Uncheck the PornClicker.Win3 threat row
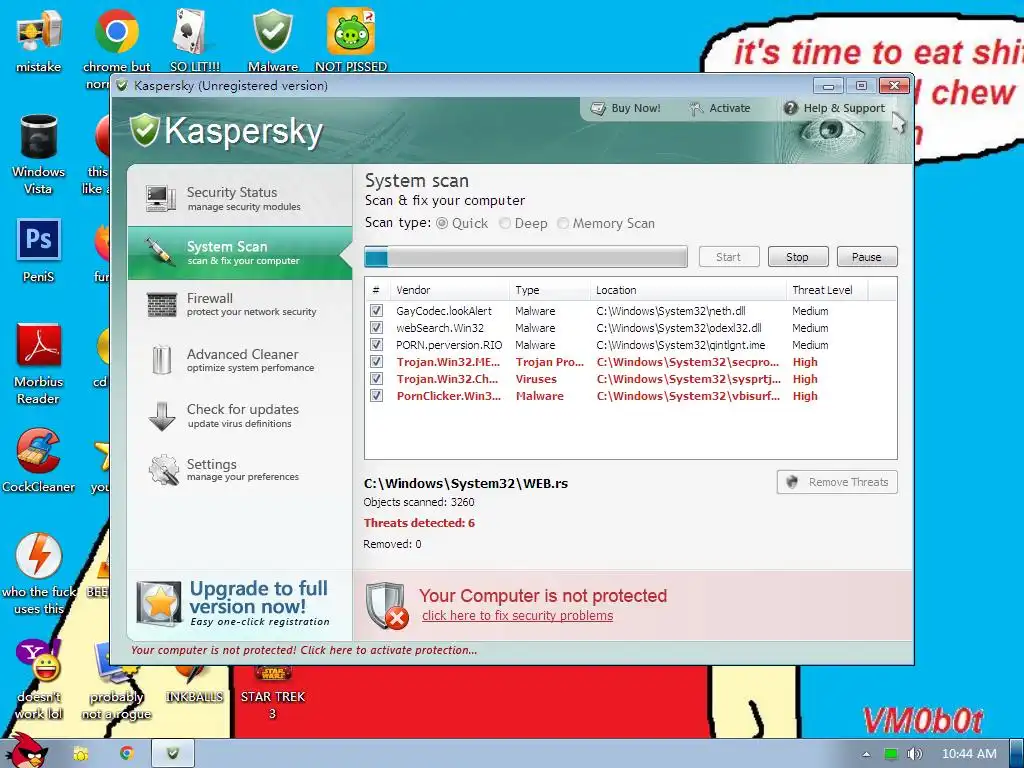This screenshot has height=768, width=1024. [x=376, y=396]
